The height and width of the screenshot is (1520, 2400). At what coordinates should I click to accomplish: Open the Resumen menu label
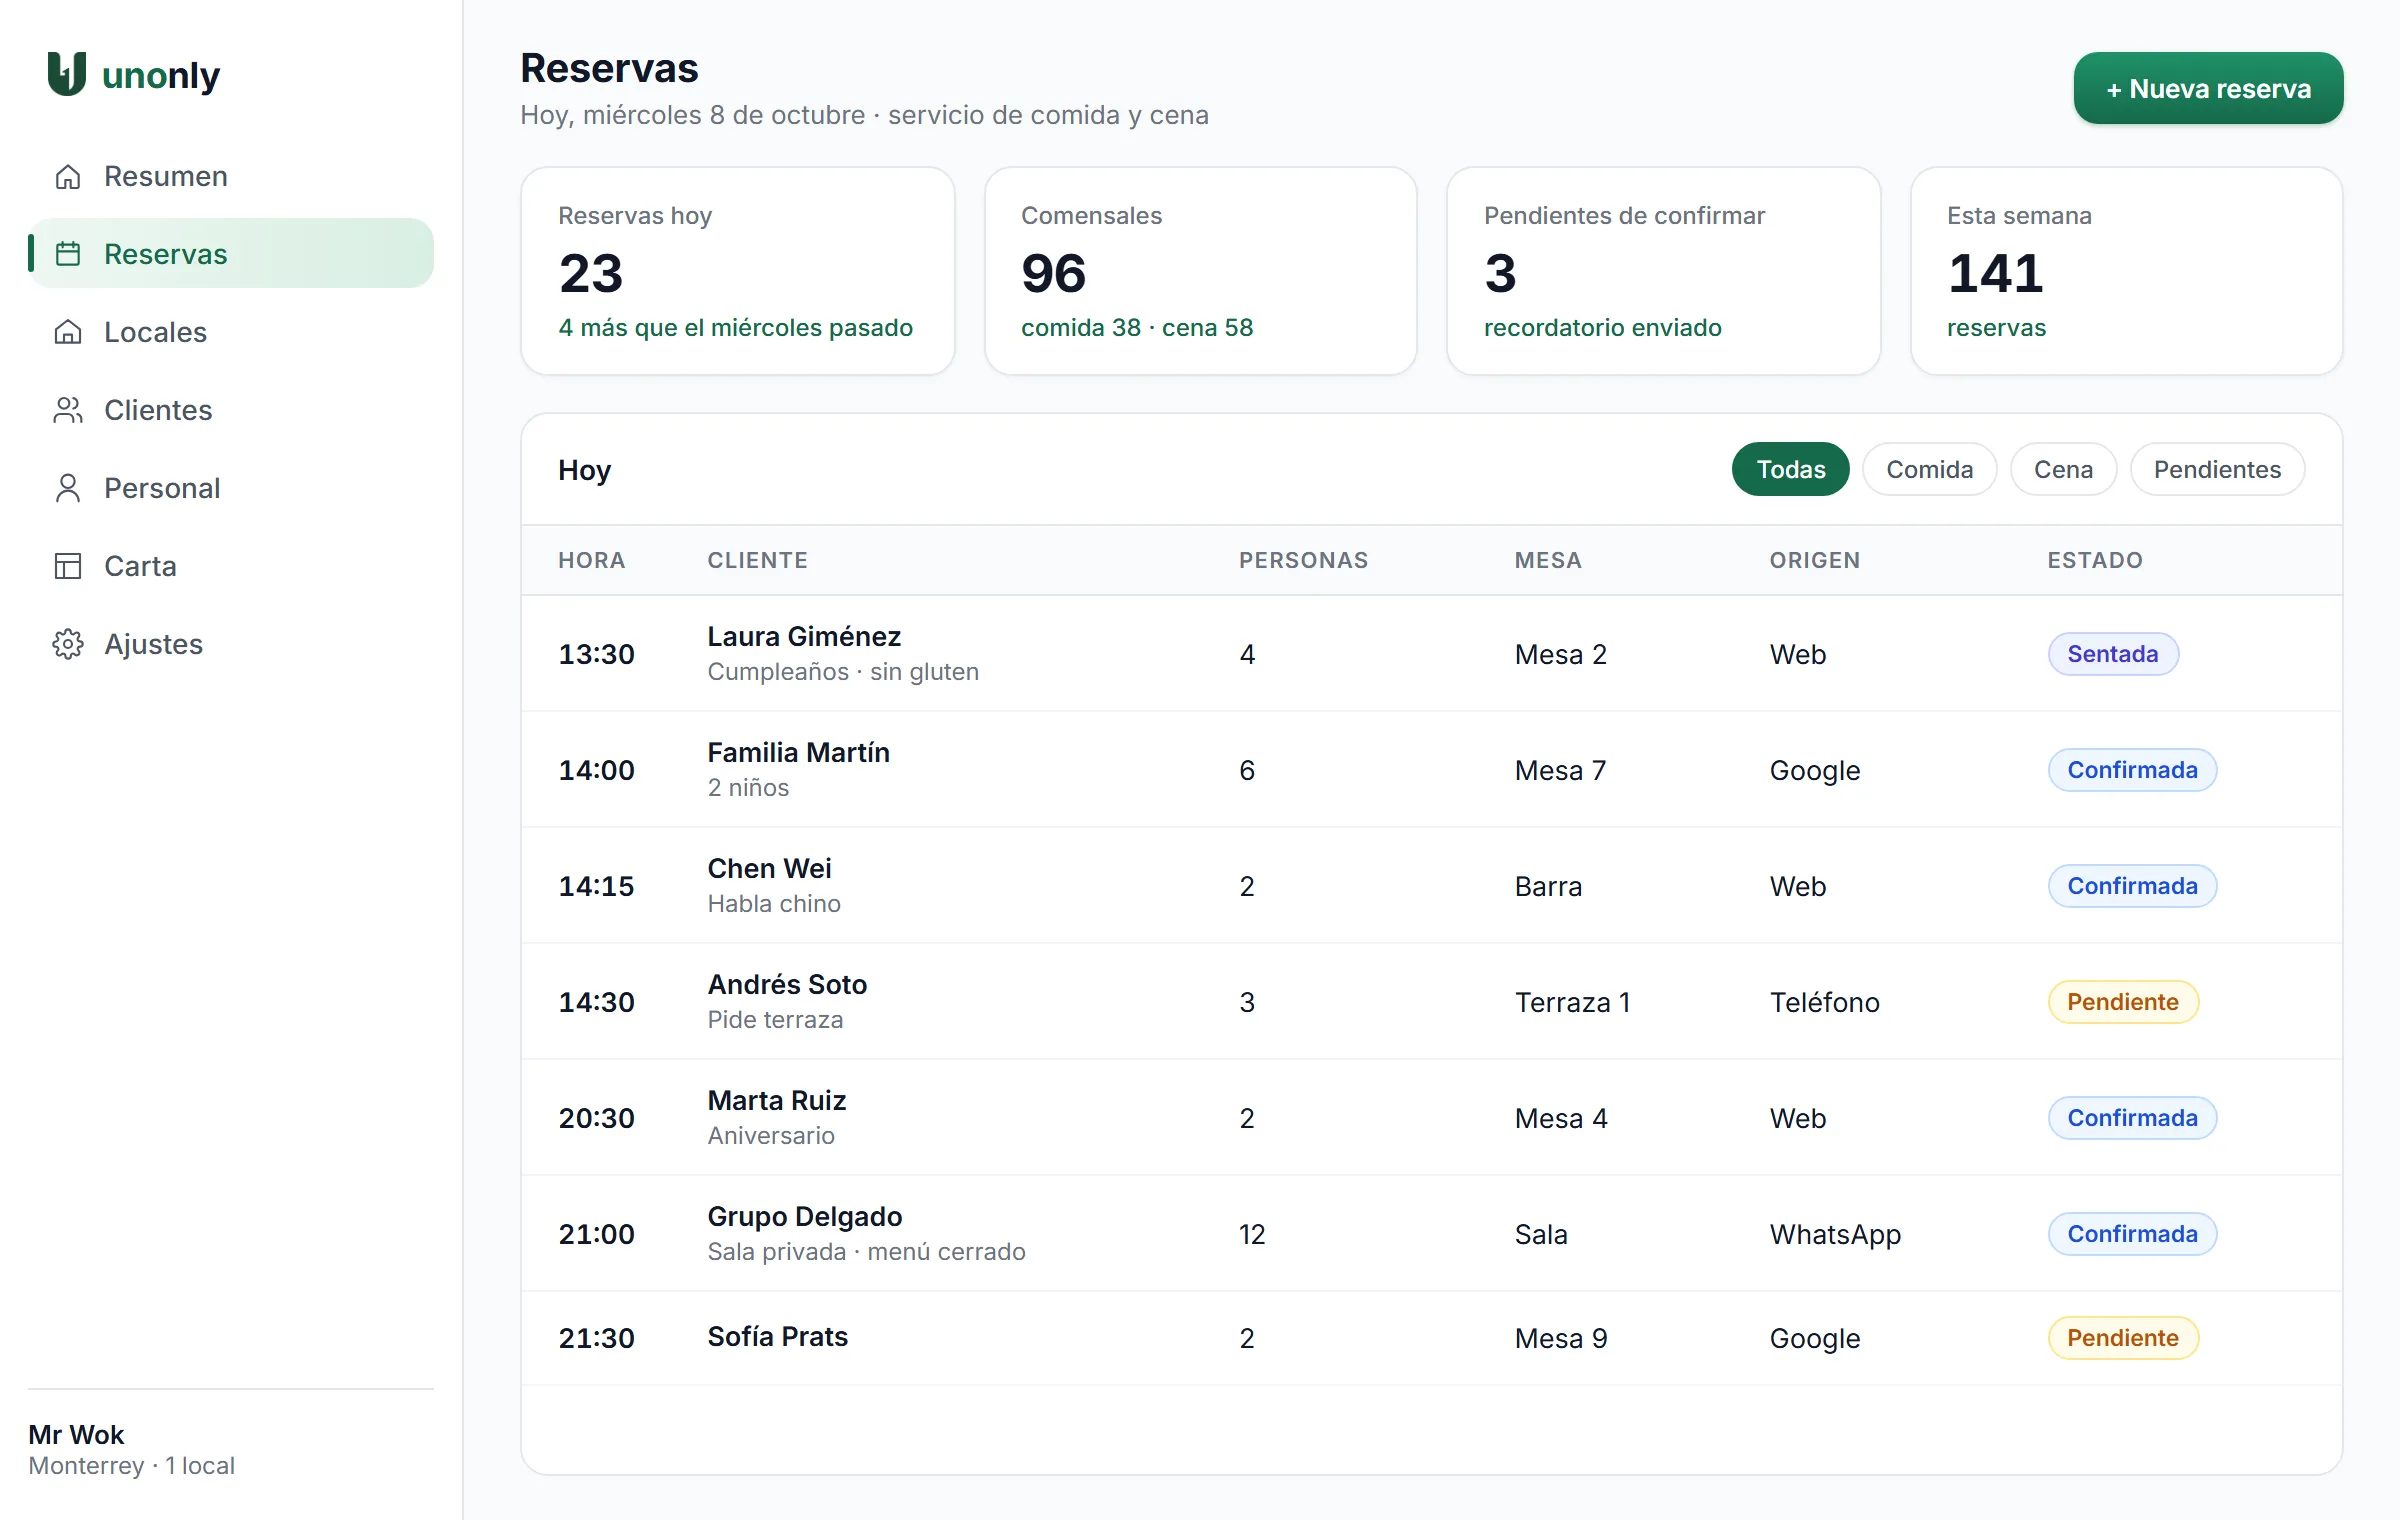[x=166, y=177]
